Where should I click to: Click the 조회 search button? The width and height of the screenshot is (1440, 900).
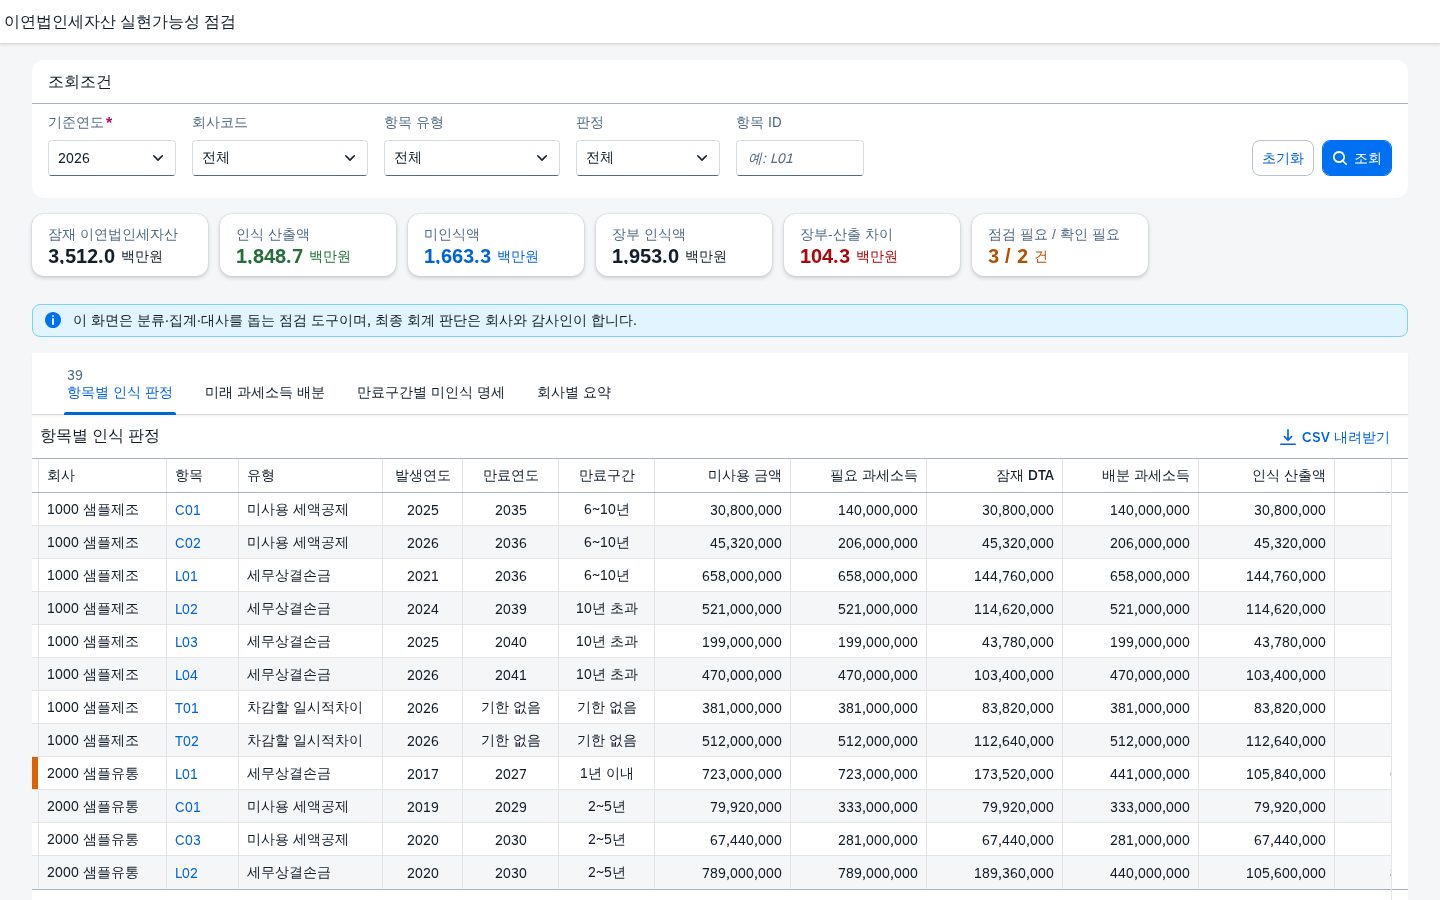coord(1357,158)
